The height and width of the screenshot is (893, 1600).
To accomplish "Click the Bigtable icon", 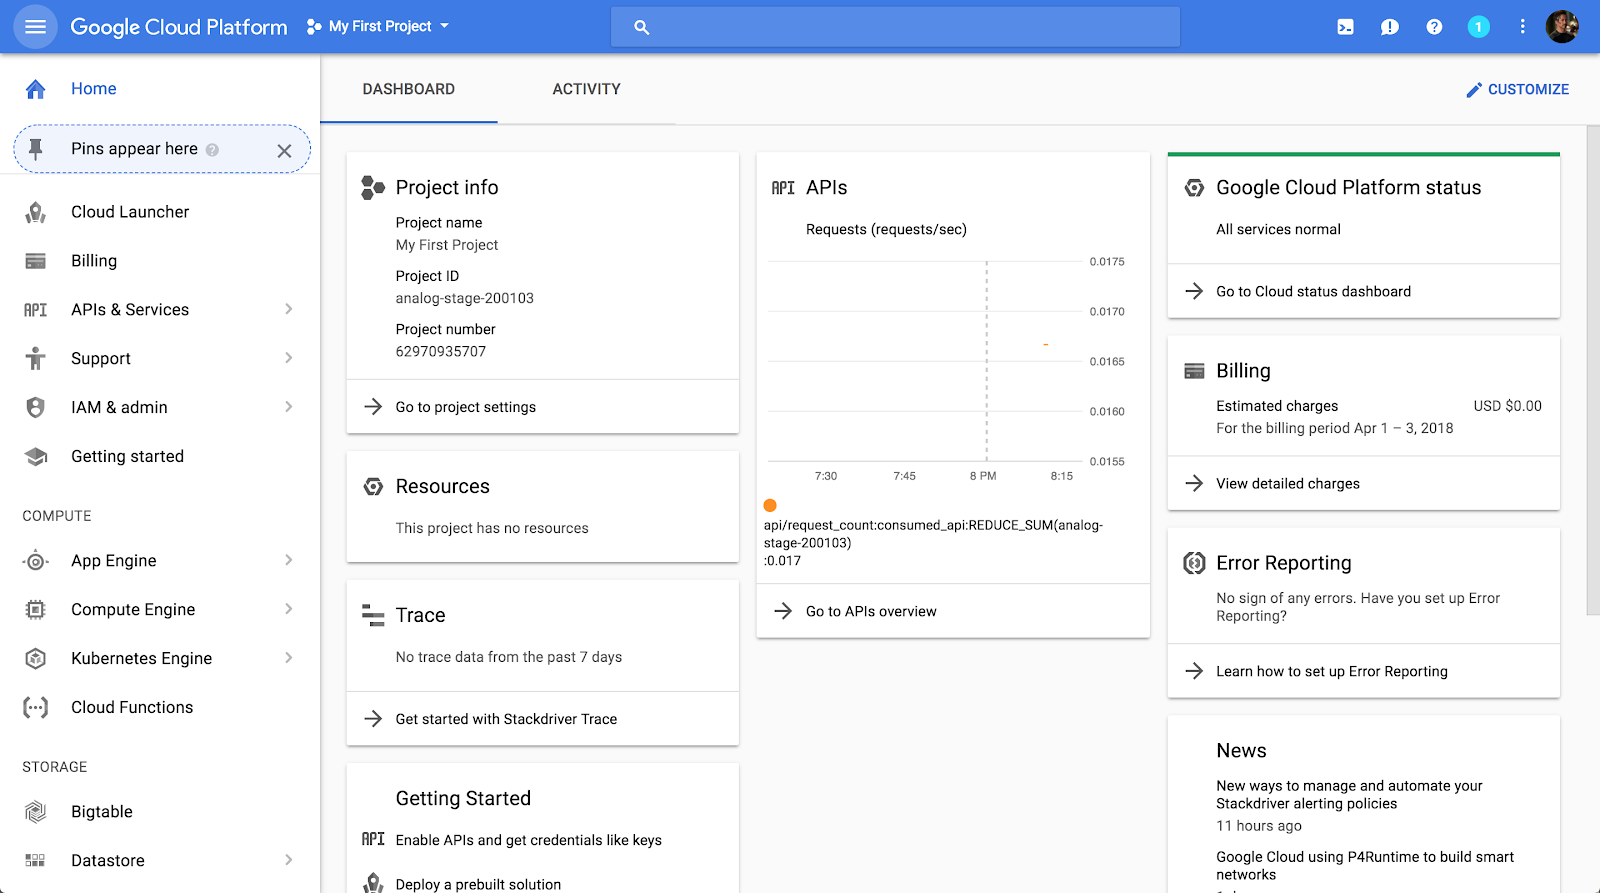I will tap(35, 812).
